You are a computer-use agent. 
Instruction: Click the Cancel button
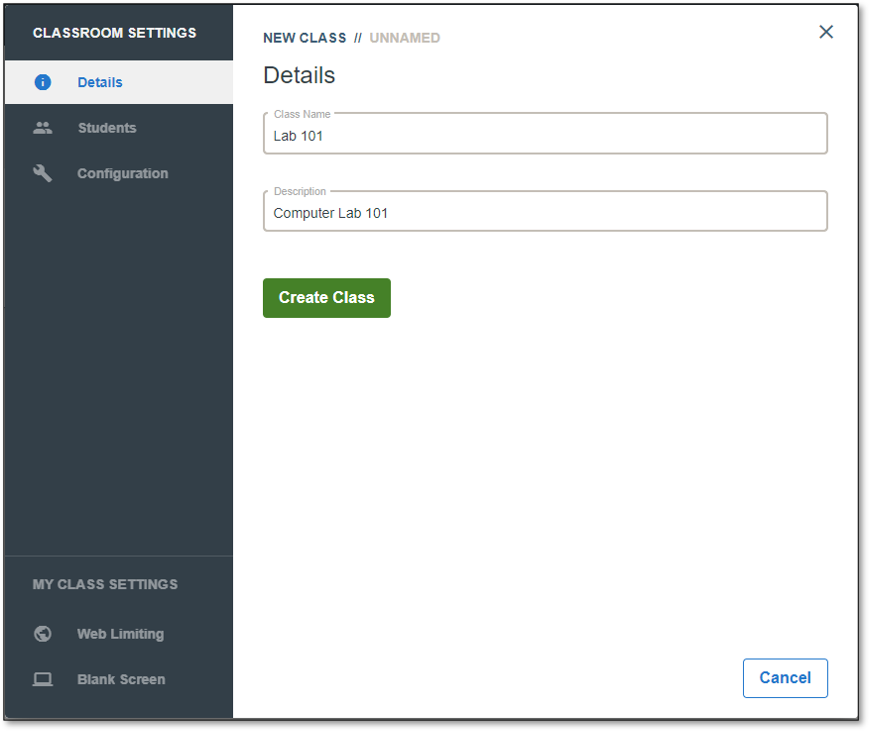coord(785,678)
